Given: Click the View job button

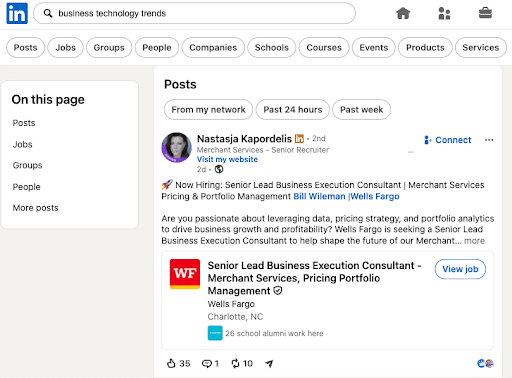Looking at the screenshot, I should coord(460,269).
